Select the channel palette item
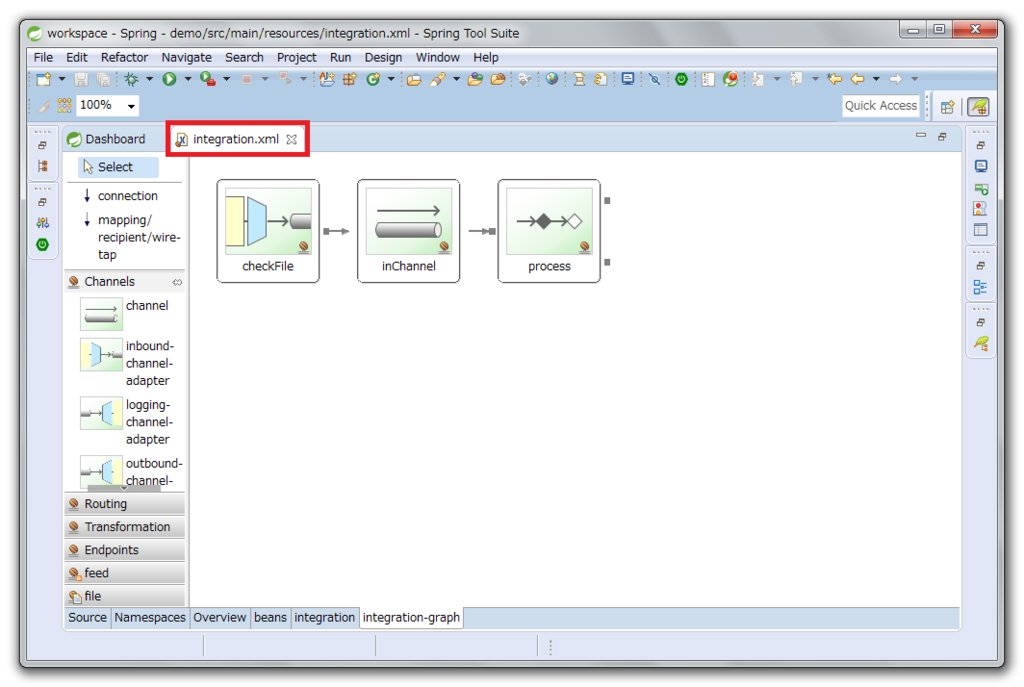The width and height of the screenshot is (1024, 687). tap(124, 313)
